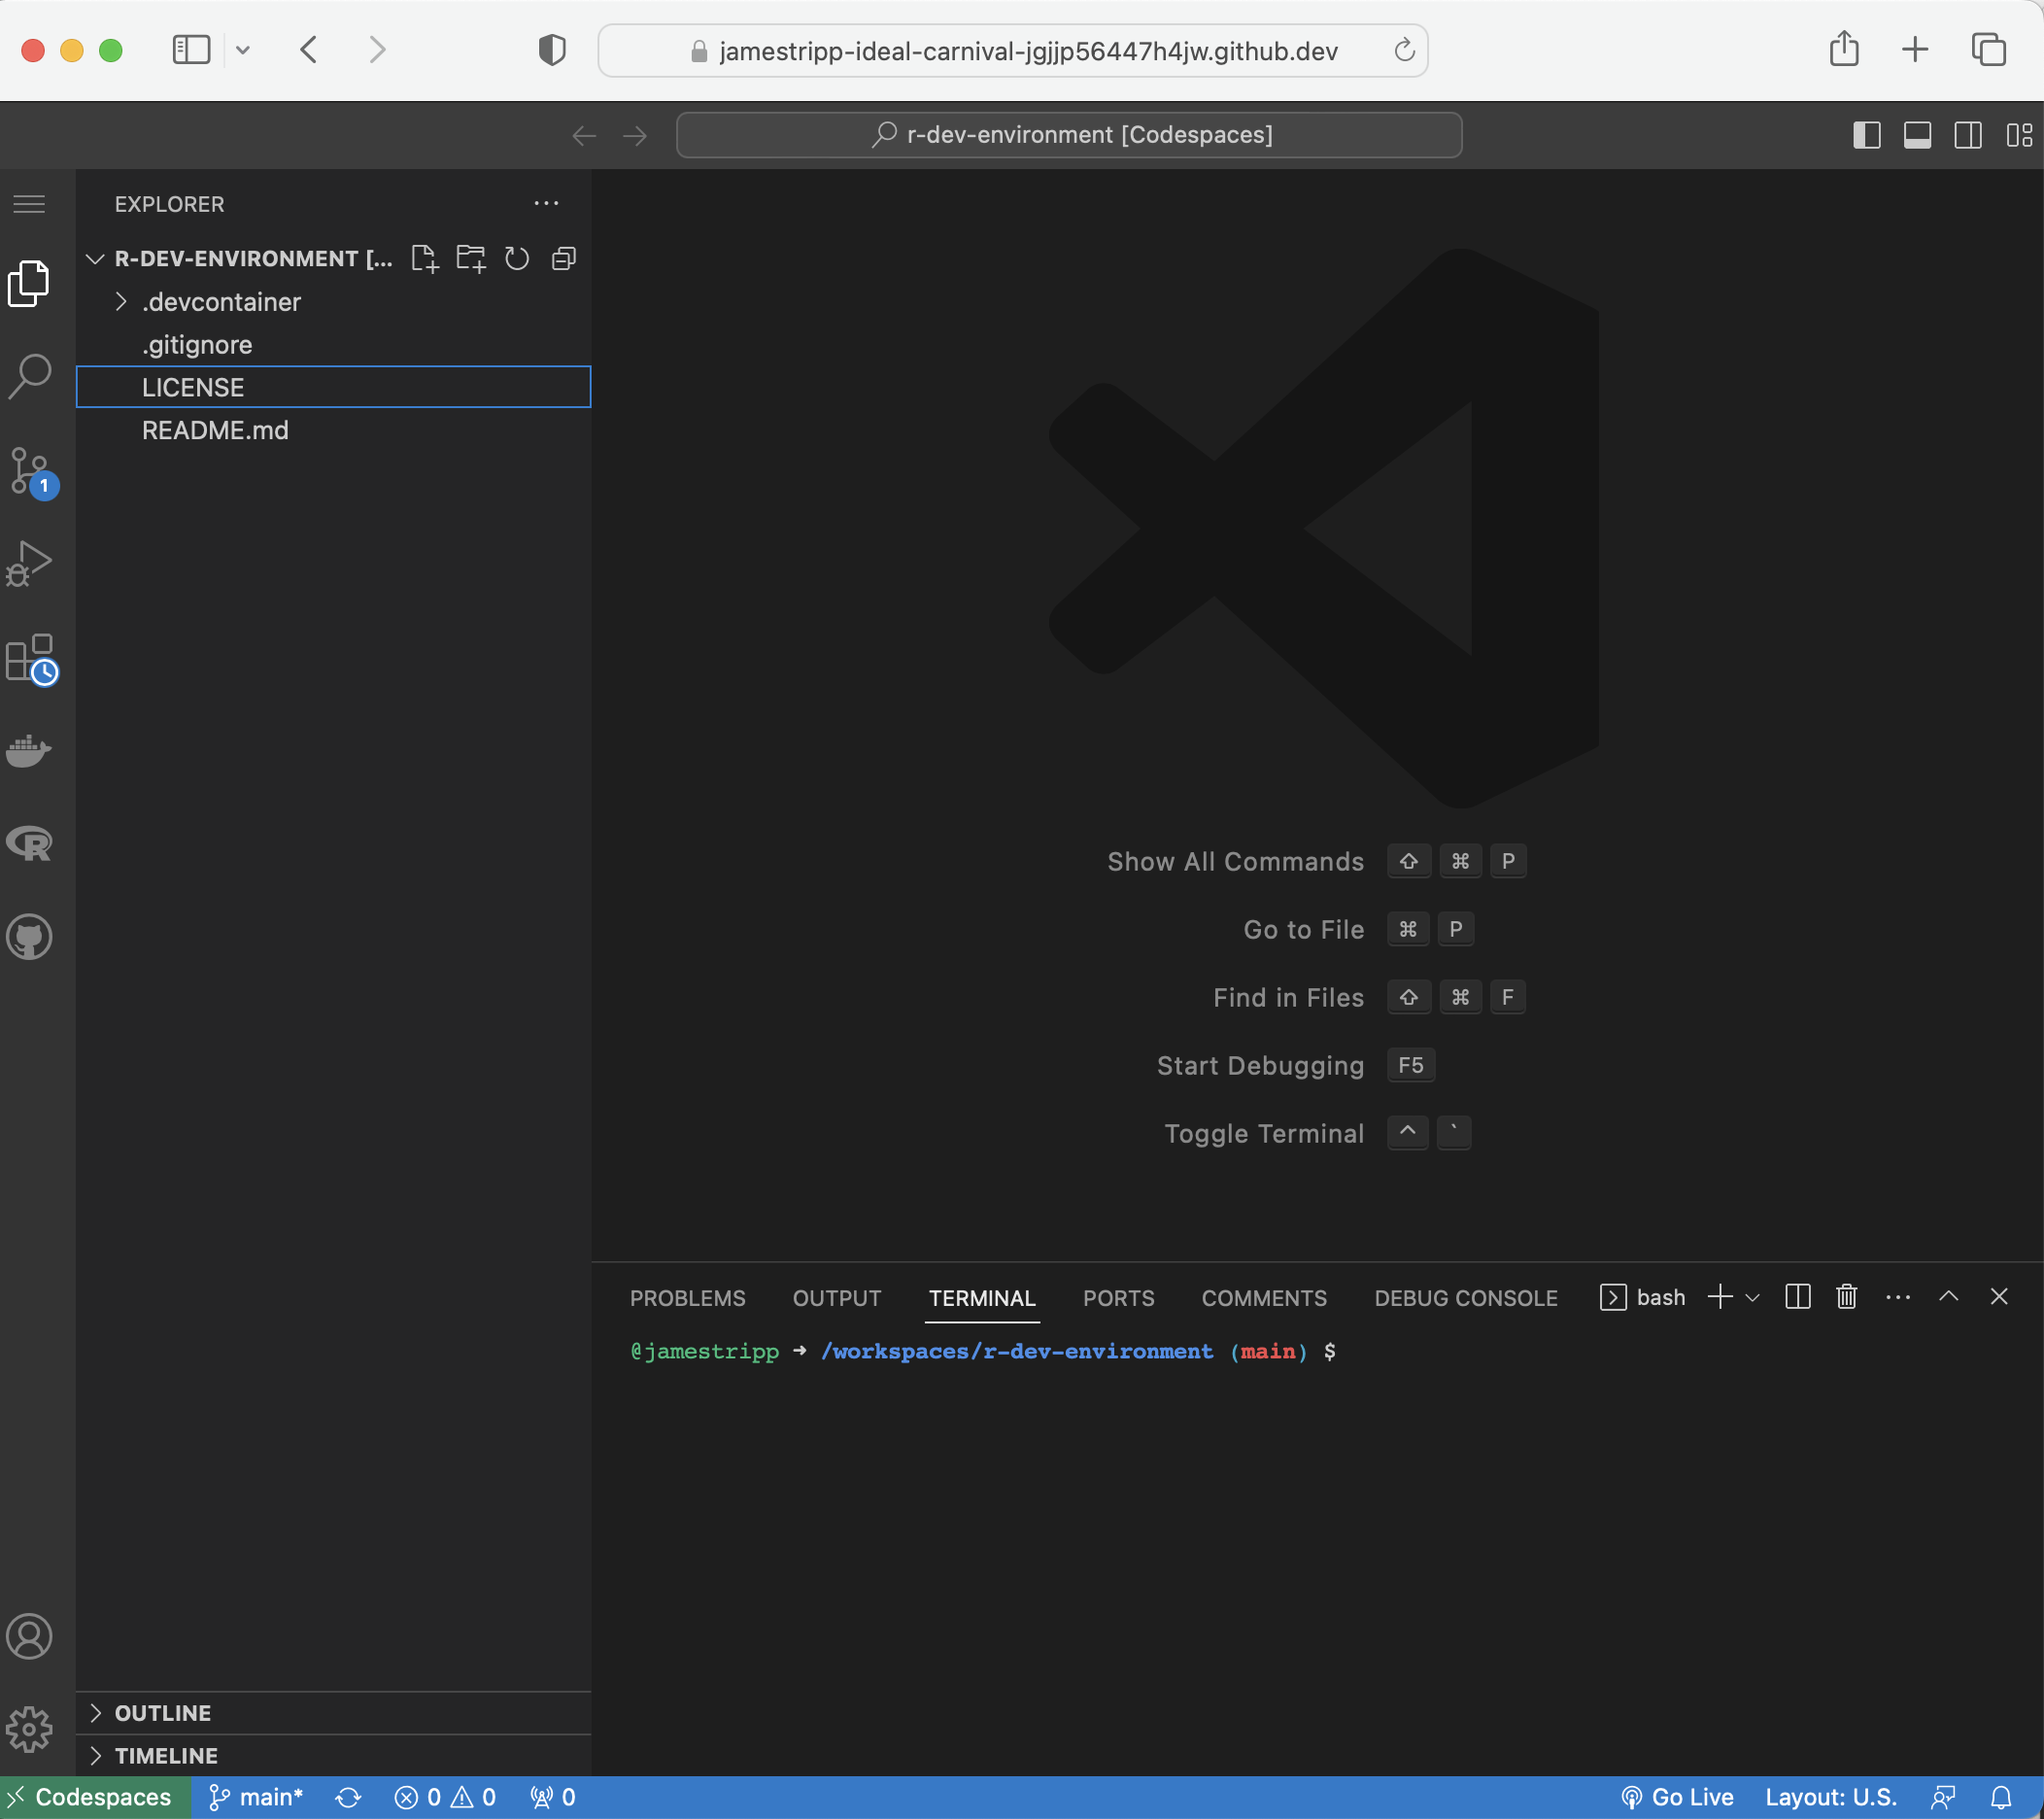Image resolution: width=2044 pixels, height=1819 pixels.
Task: Open the Source Control view
Action: click(30, 471)
